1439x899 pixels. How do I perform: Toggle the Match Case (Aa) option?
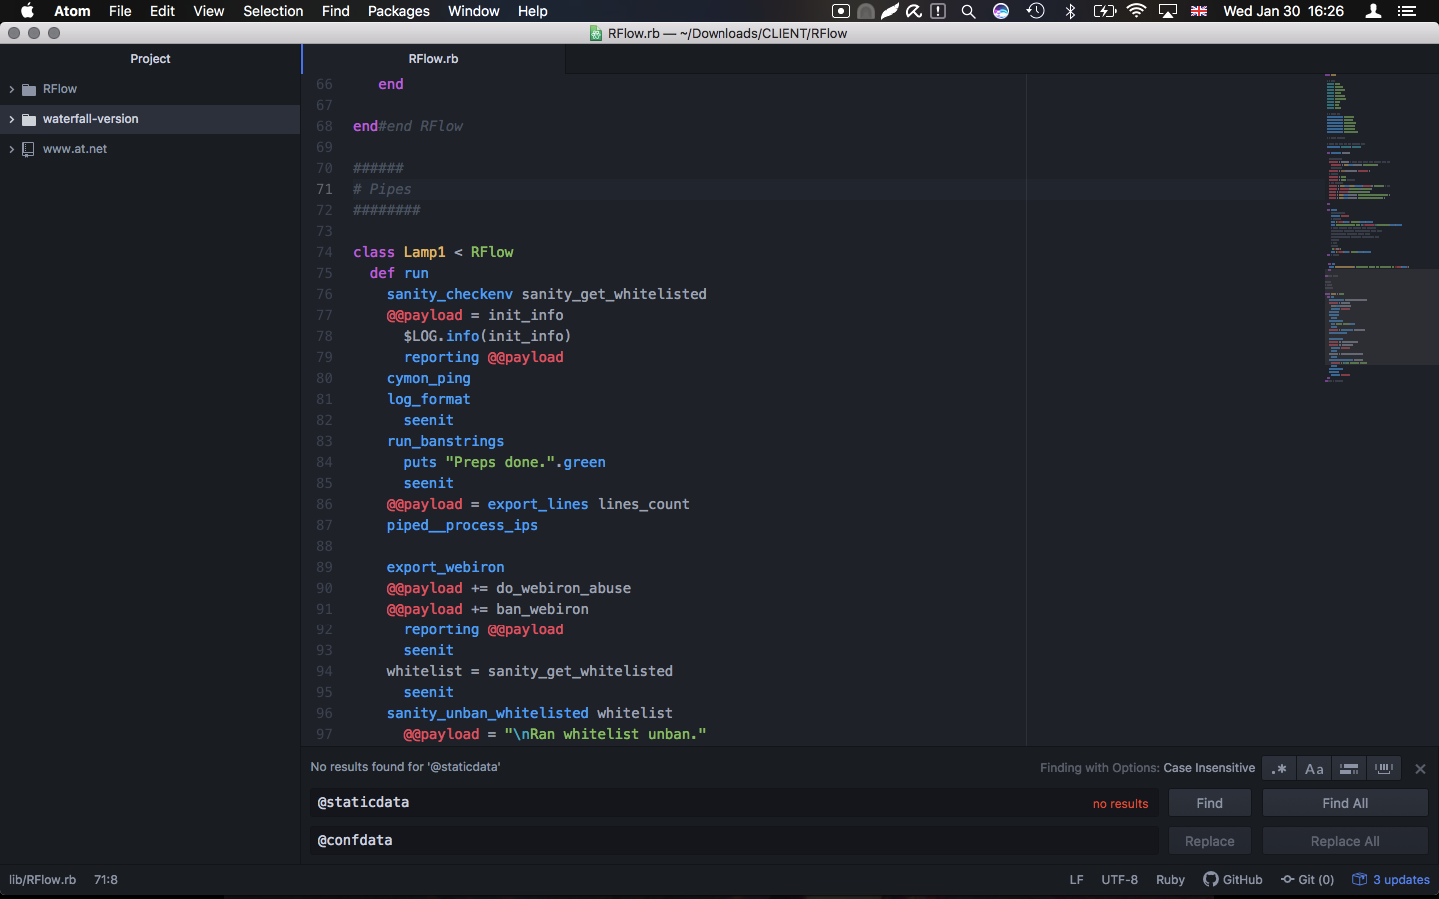1314,769
